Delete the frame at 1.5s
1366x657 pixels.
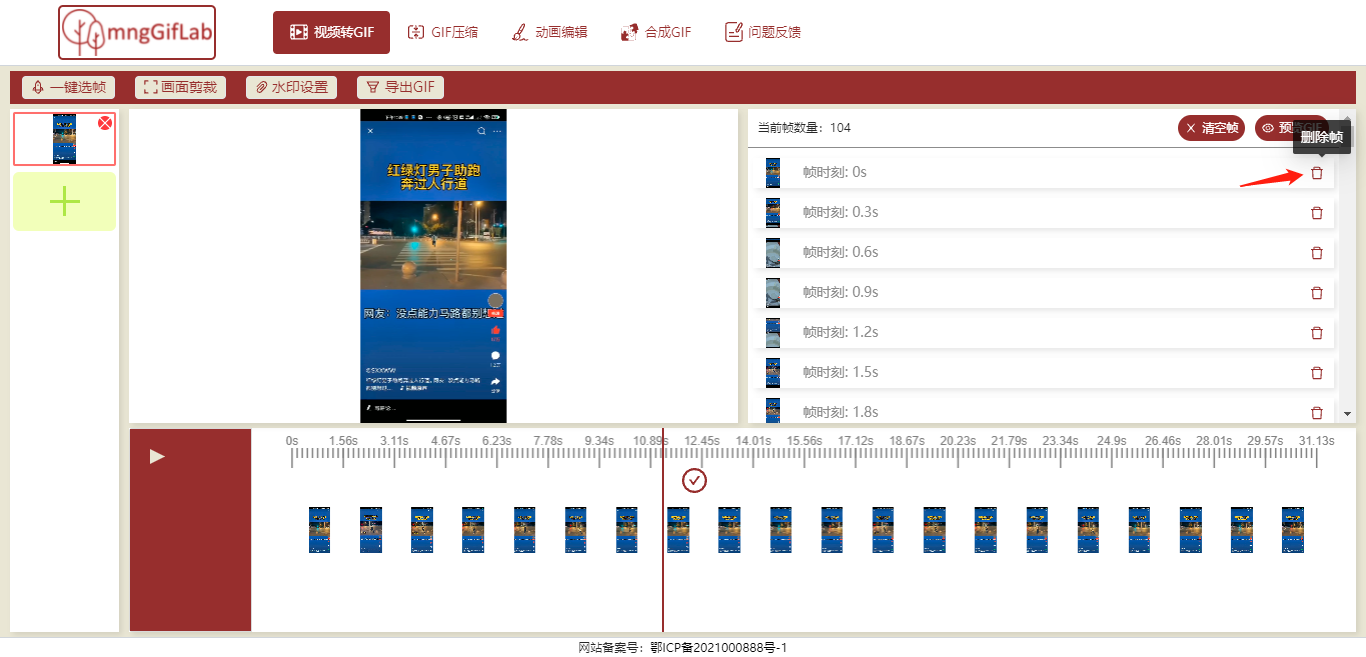pyautogui.click(x=1317, y=372)
